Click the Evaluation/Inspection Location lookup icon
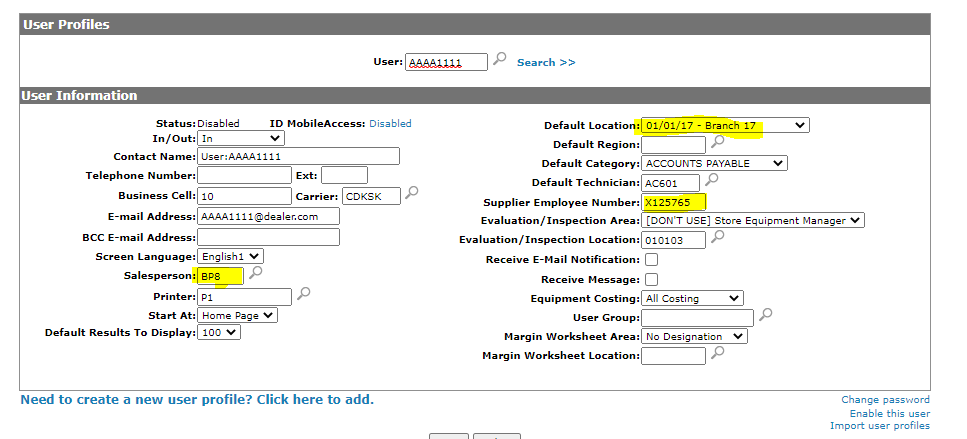The image size is (967, 439). pyautogui.click(x=717, y=238)
